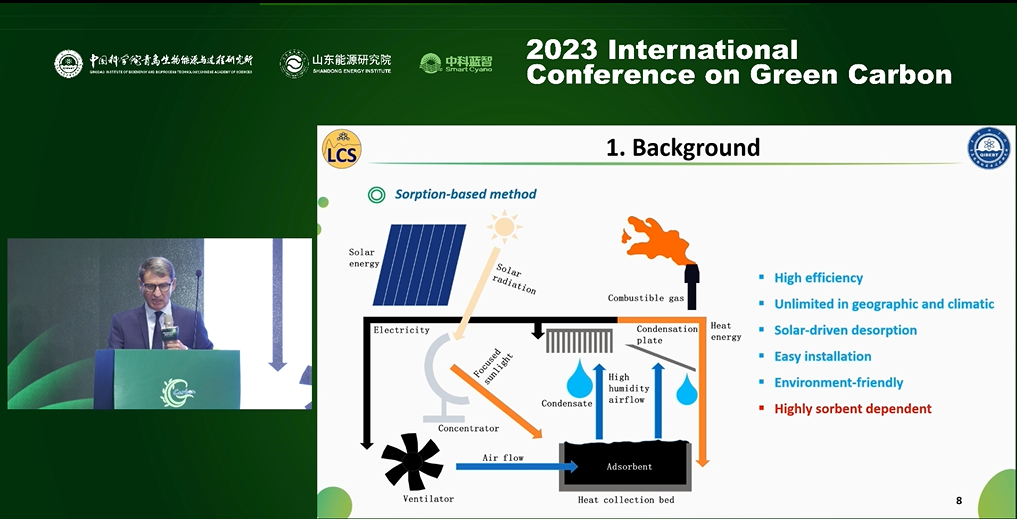Click the blue Air flow arrow
Viewport: 1017px width, 519px height.
tap(516, 466)
